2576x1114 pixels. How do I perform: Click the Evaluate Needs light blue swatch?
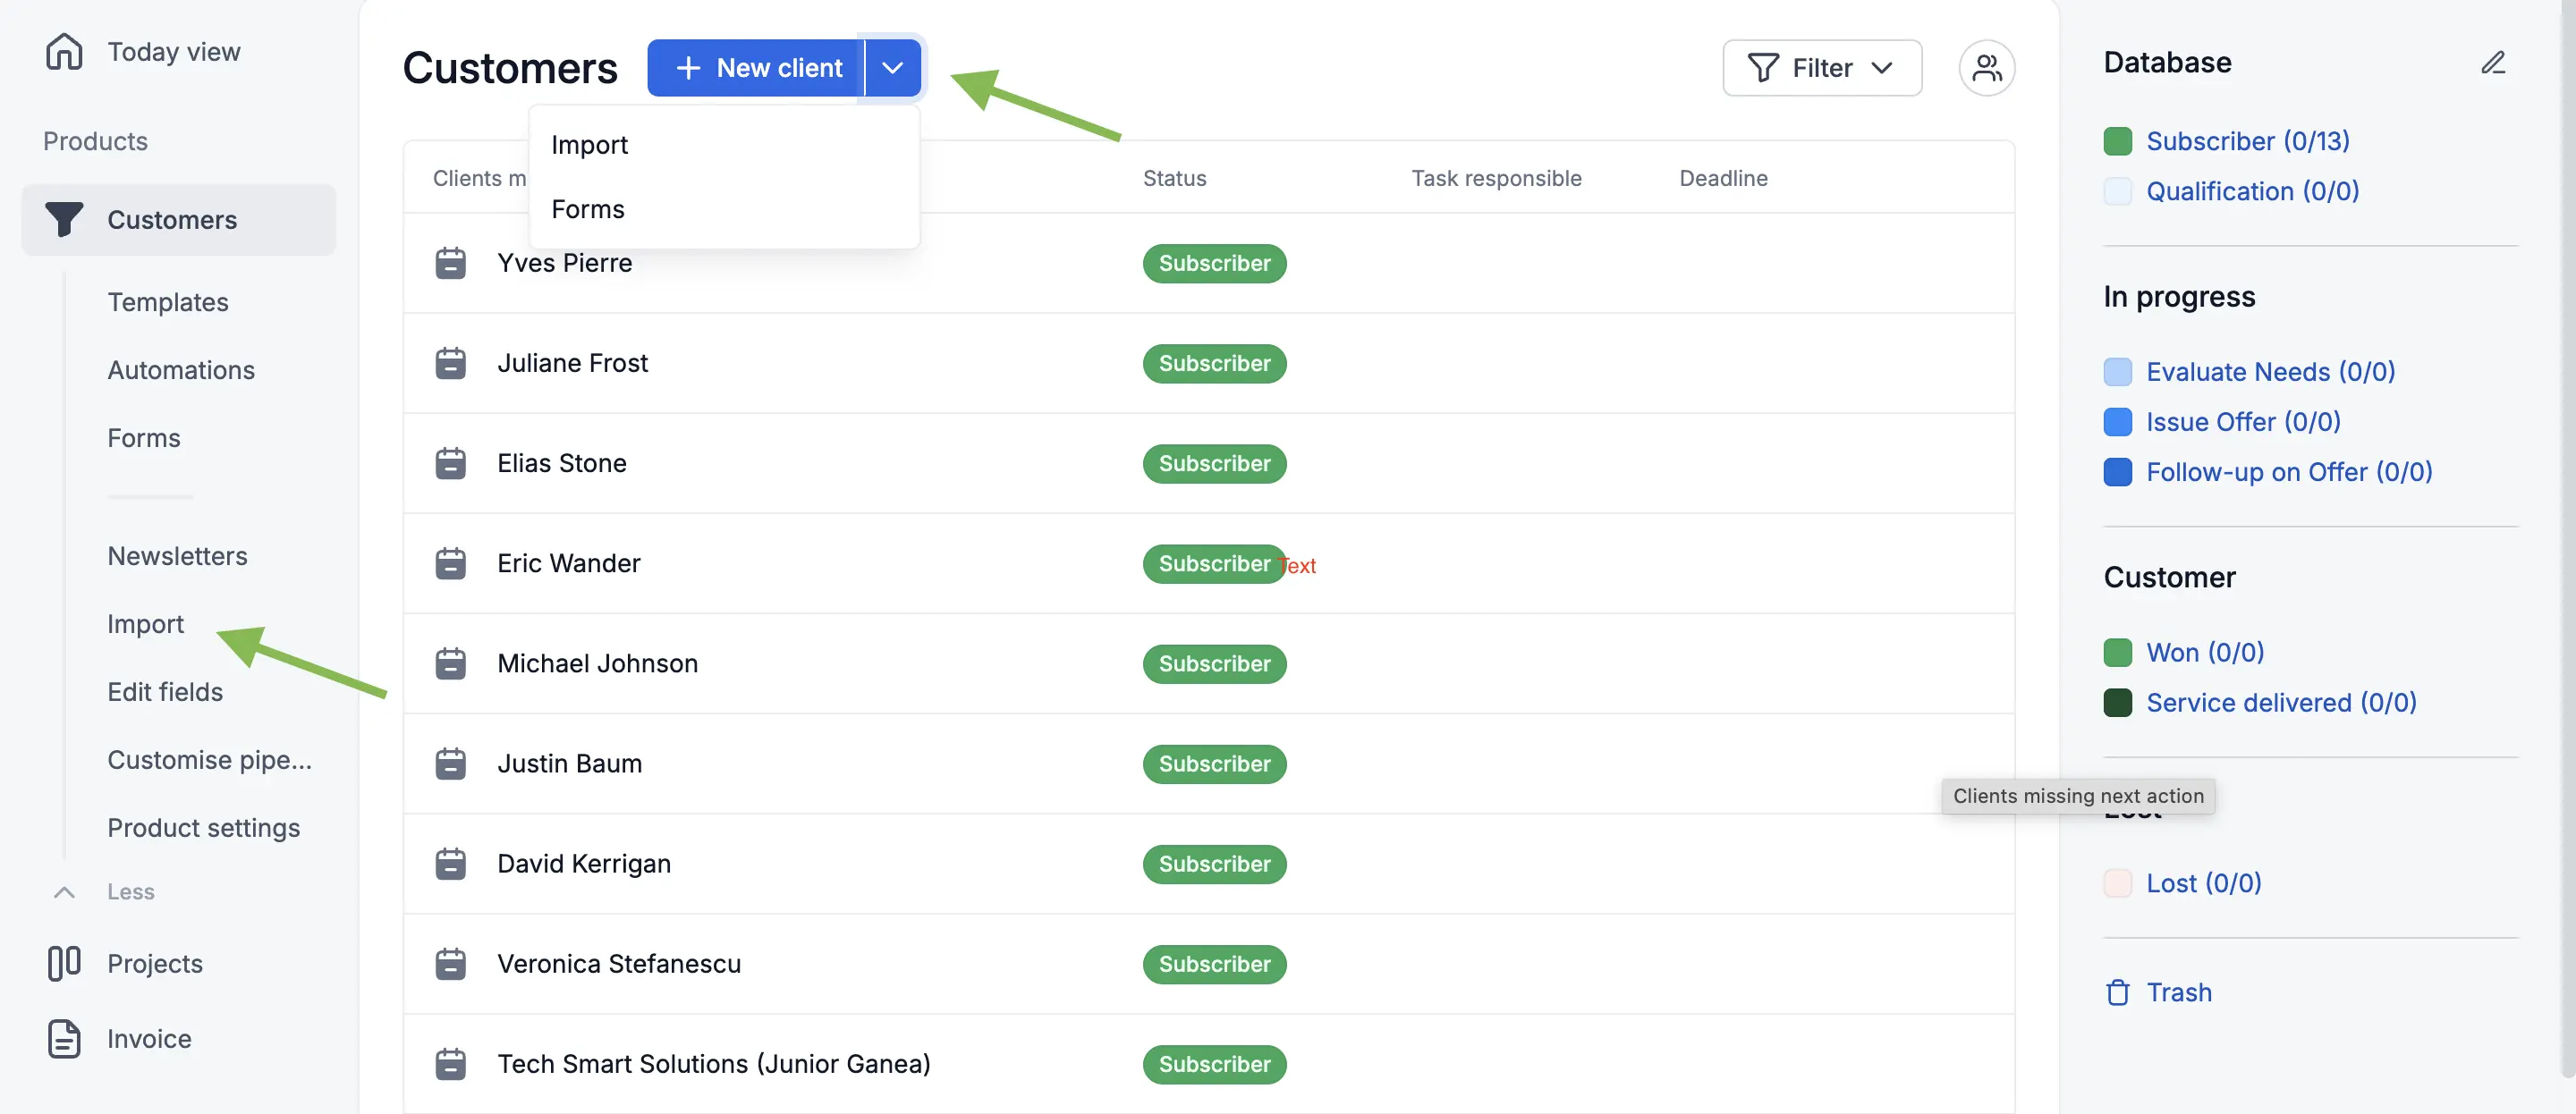[2117, 372]
